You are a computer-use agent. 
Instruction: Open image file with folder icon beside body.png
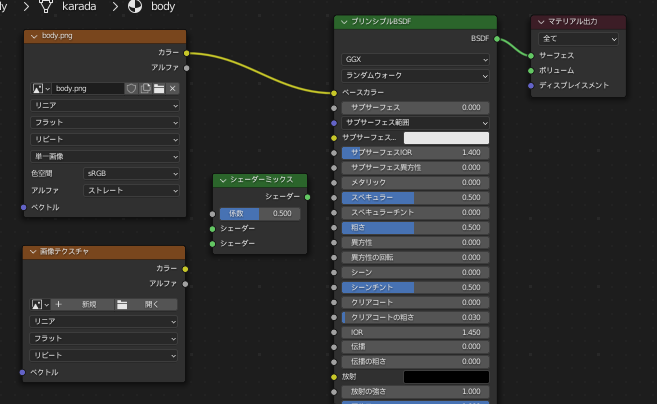click(x=159, y=88)
